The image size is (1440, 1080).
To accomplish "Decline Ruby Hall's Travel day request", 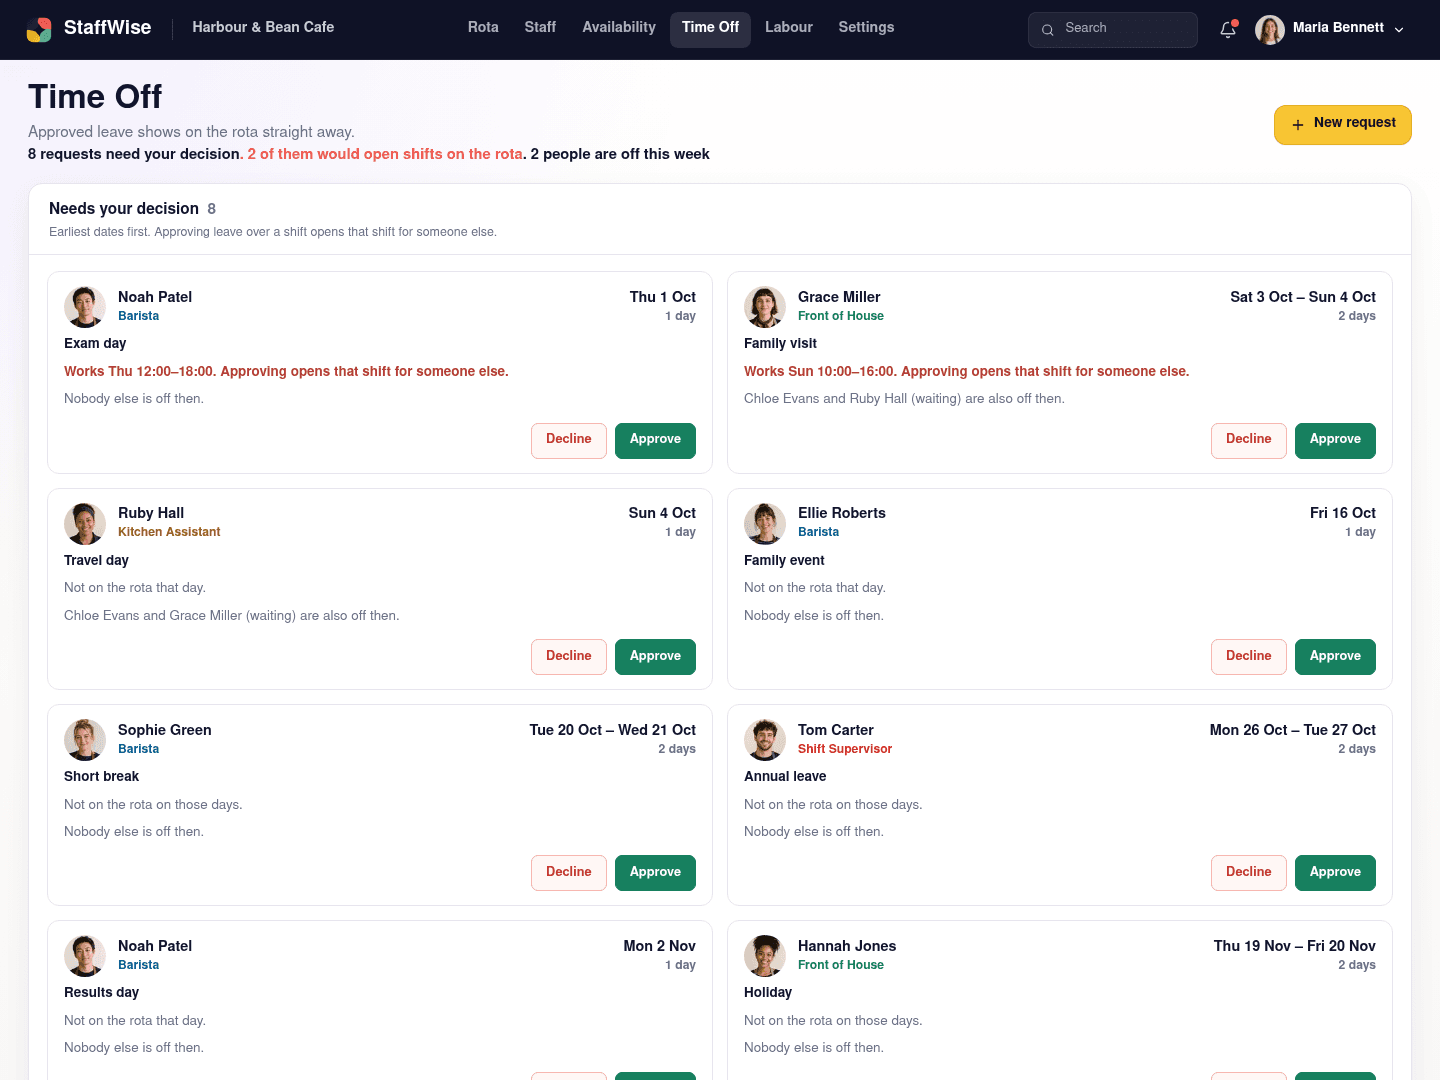I will click(x=568, y=657).
